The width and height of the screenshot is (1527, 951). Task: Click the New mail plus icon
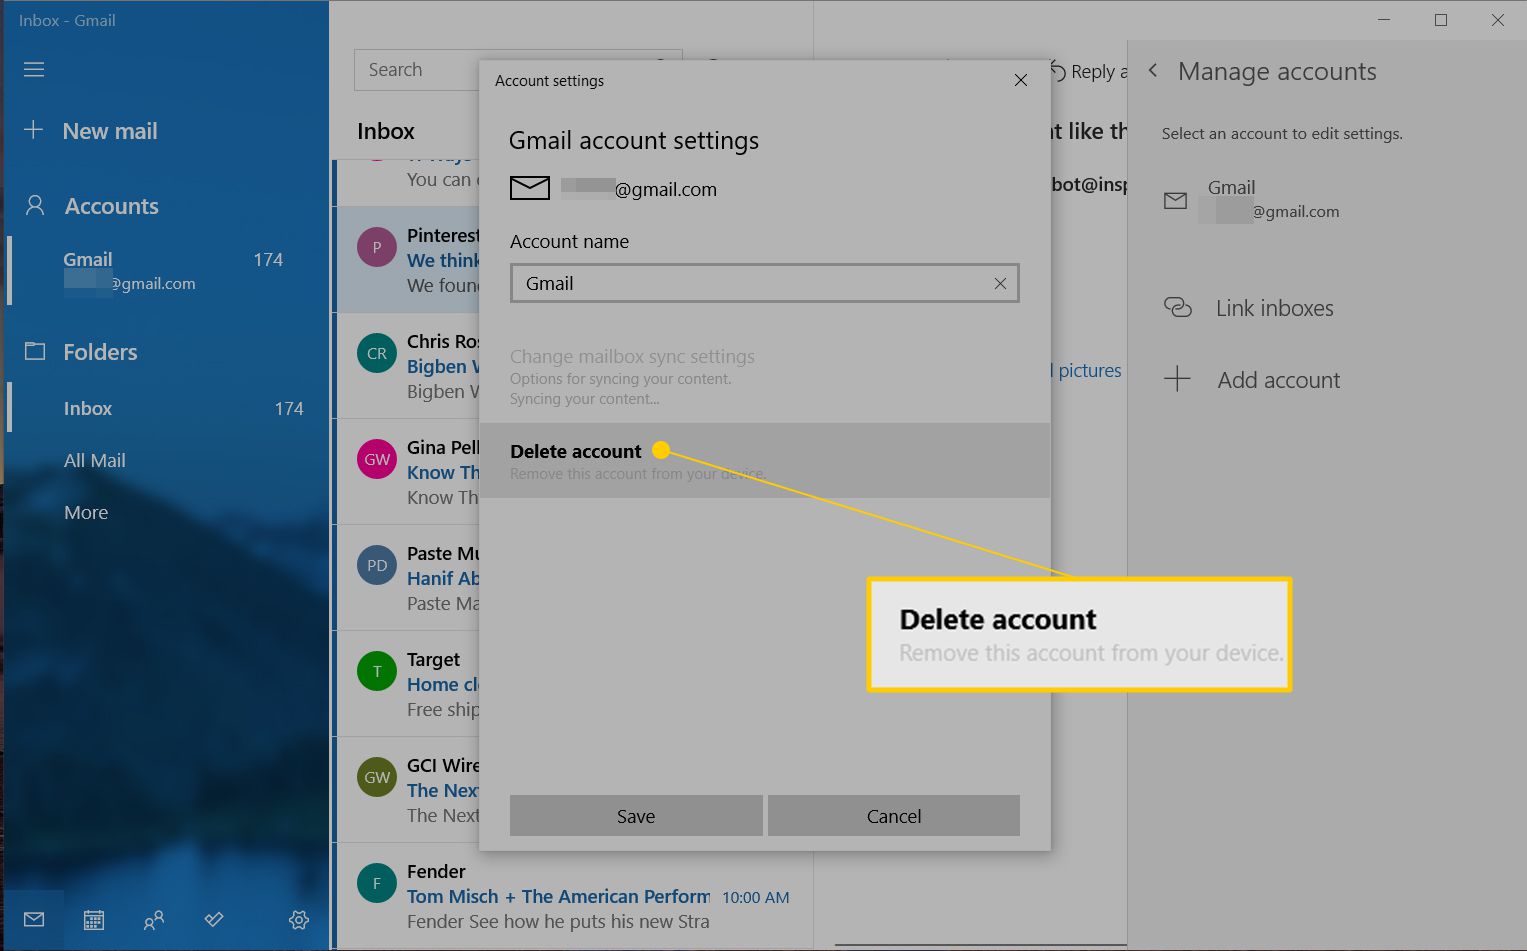click(33, 130)
